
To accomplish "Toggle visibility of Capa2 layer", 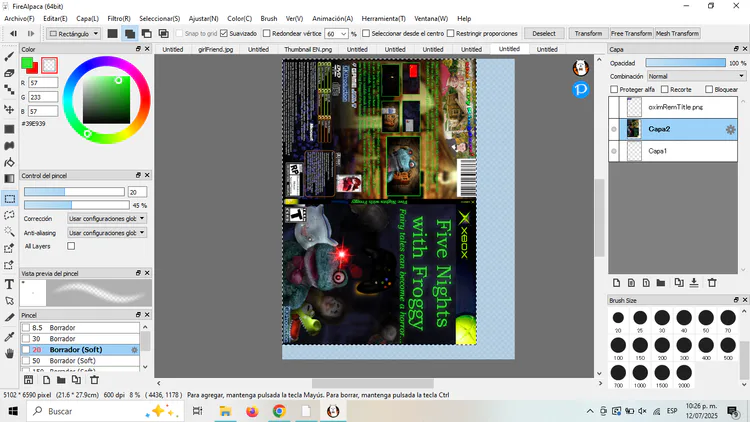I will [x=614, y=129].
